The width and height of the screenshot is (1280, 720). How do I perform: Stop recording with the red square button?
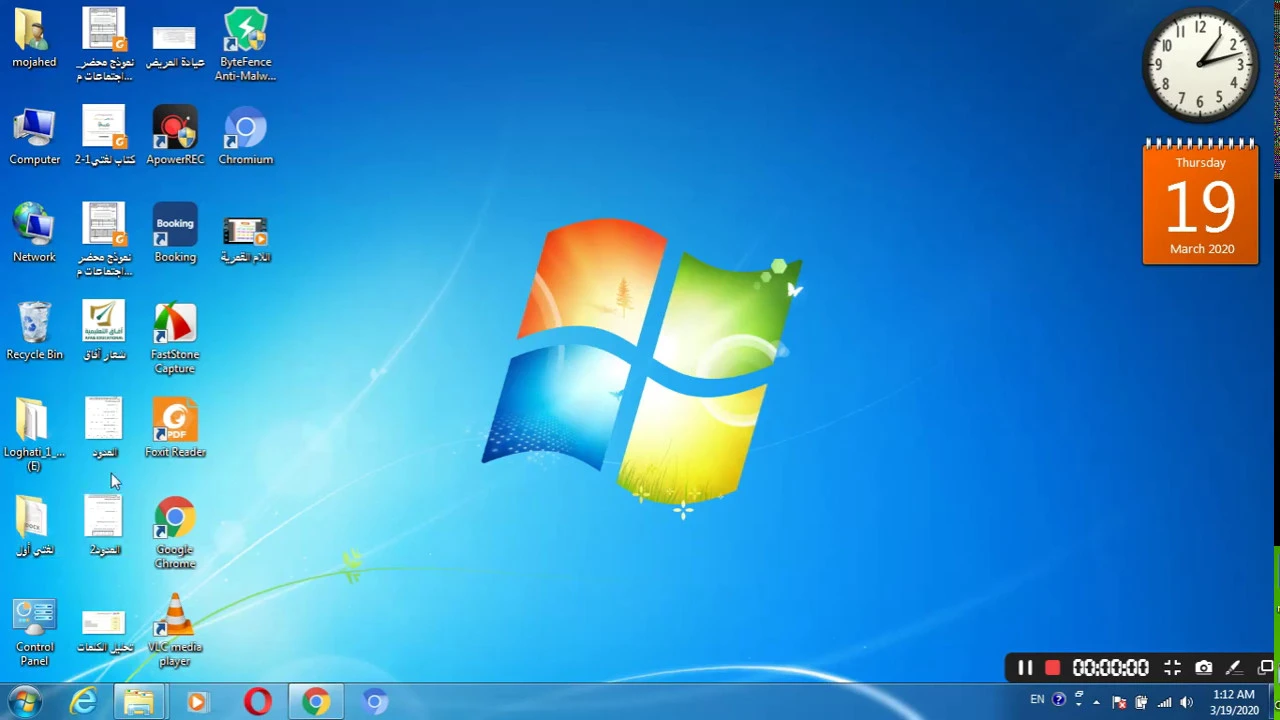[x=1052, y=668]
